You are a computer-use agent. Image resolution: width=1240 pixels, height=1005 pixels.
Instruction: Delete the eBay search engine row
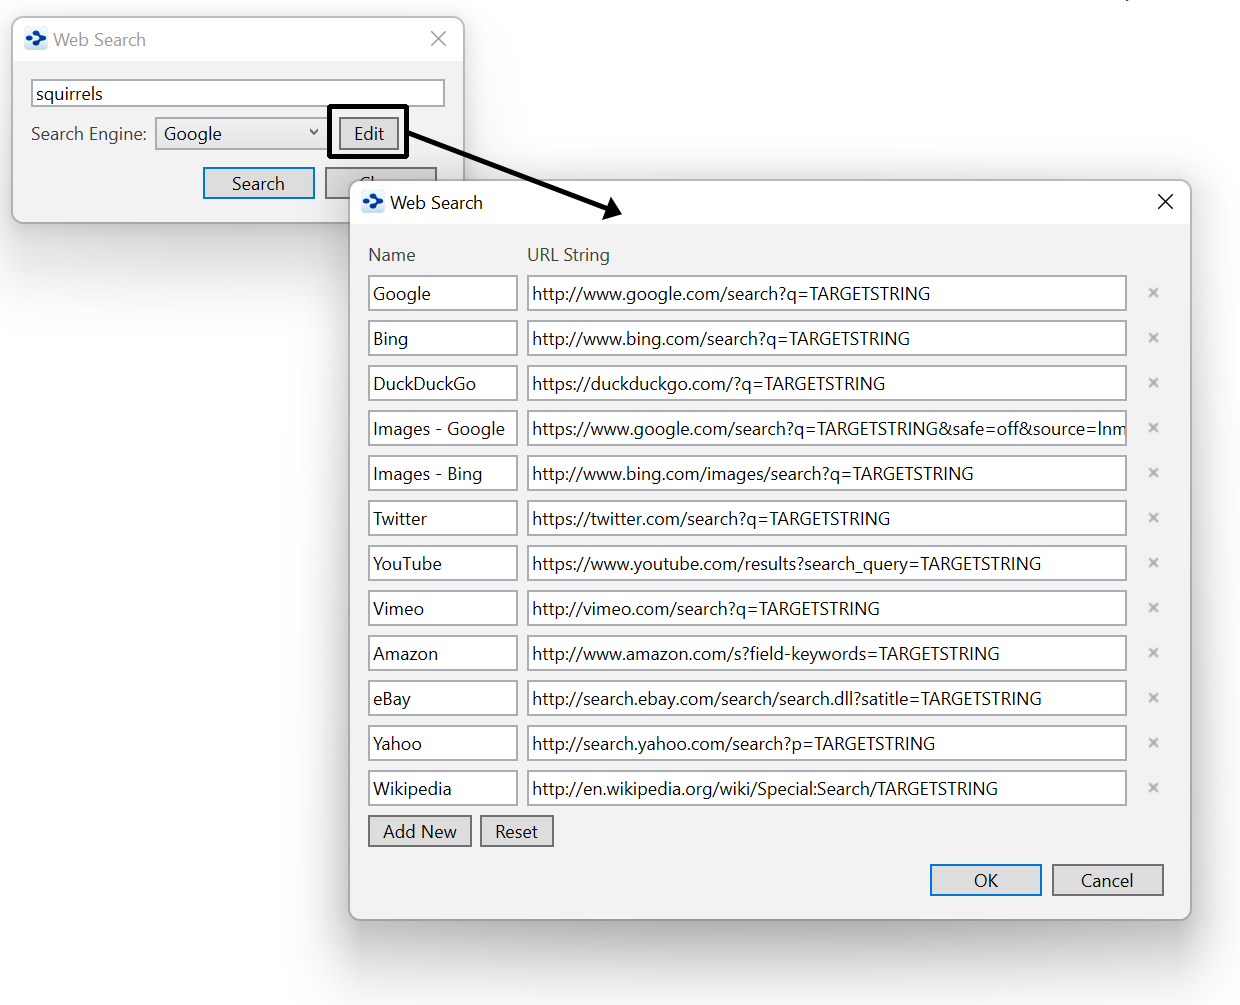tap(1153, 698)
